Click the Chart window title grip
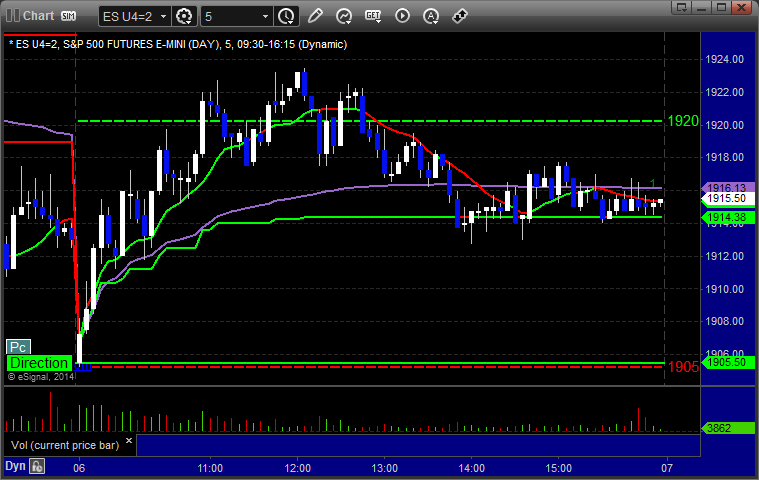Image resolution: width=759 pixels, height=480 pixels. tap(11, 16)
